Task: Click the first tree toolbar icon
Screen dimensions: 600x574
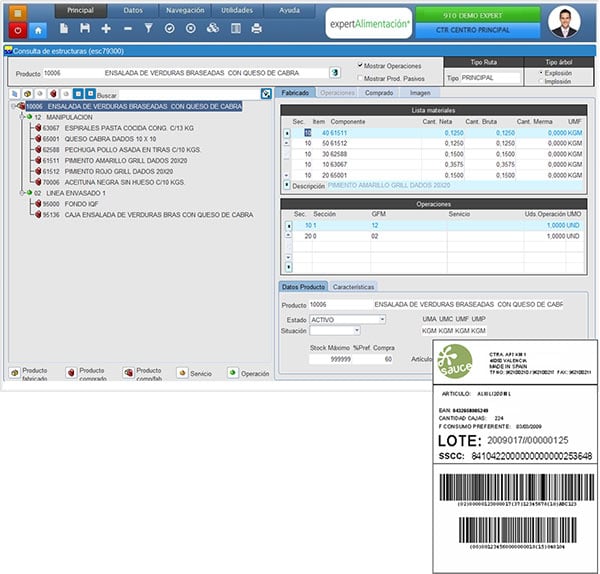Action: (15, 93)
